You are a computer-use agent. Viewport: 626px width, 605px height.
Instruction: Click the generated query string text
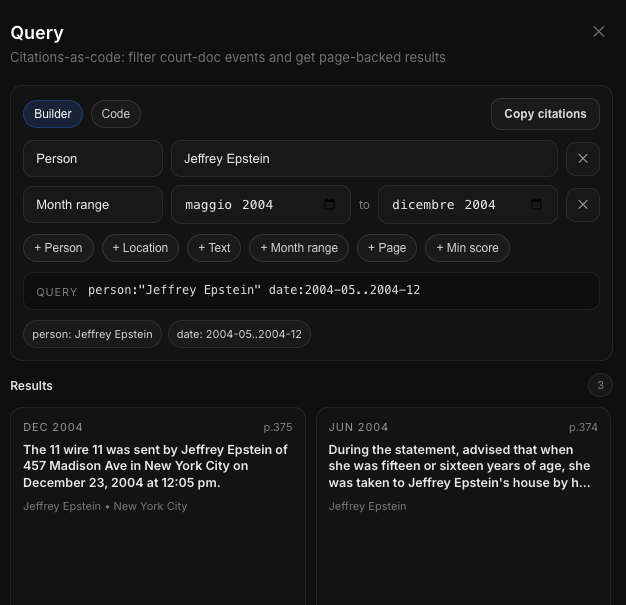tap(254, 290)
